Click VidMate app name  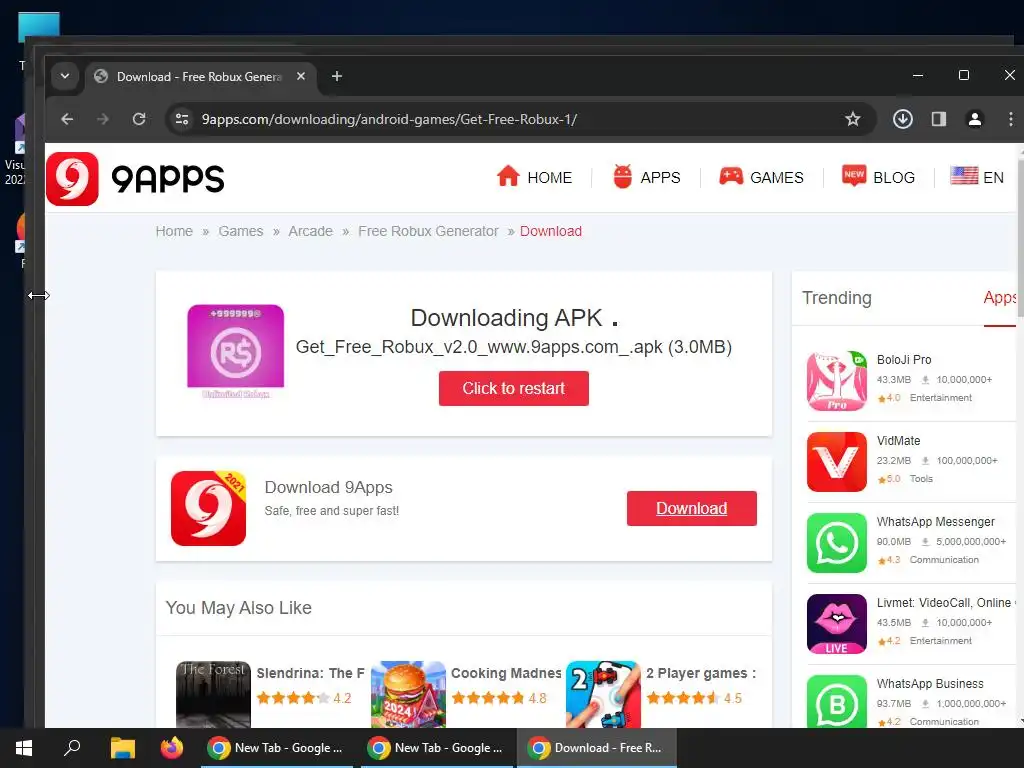[x=898, y=441]
